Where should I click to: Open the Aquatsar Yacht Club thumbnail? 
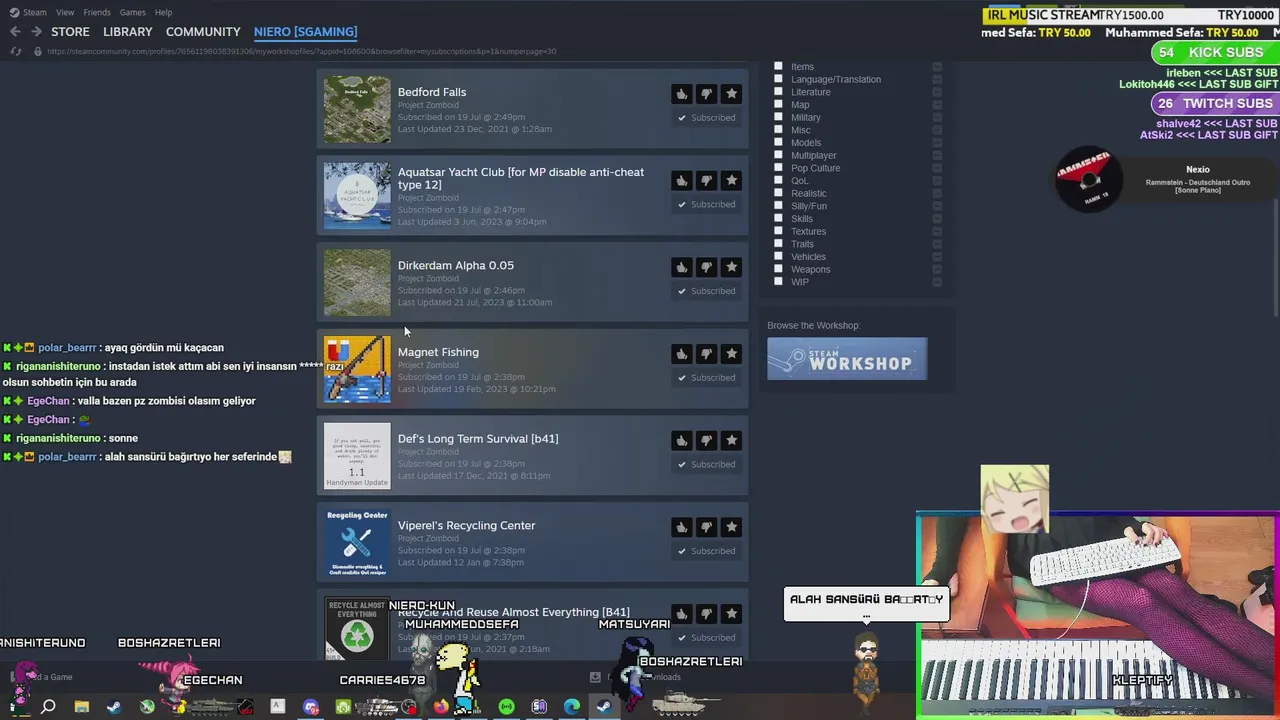[357, 196]
